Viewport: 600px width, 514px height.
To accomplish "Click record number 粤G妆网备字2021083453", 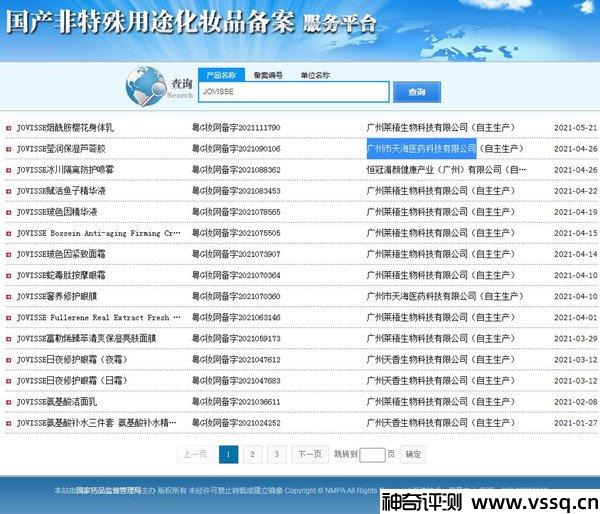I will tap(236, 191).
